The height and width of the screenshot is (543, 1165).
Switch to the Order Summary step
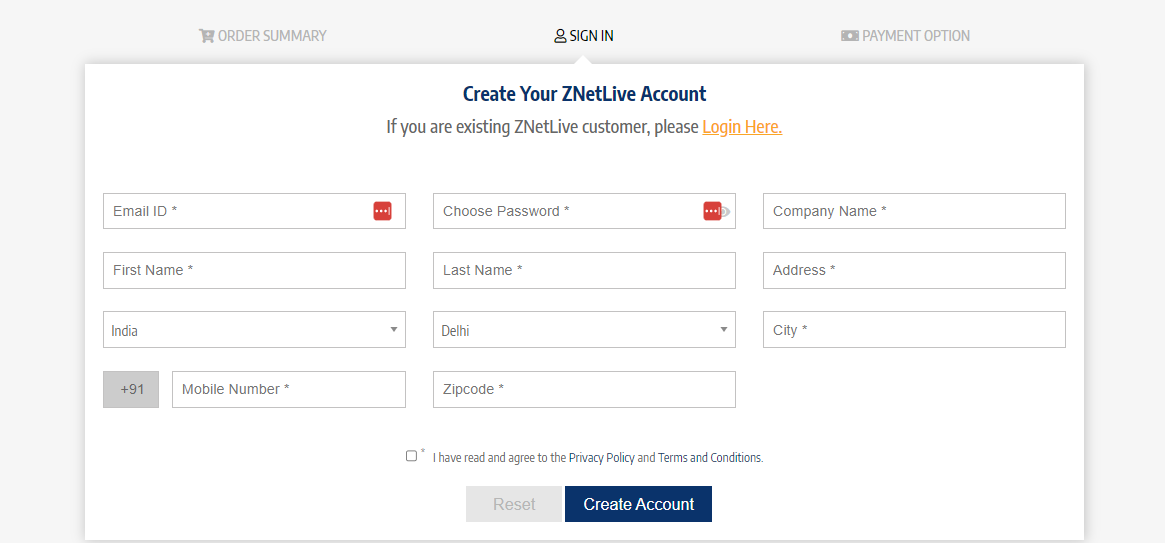click(271, 36)
